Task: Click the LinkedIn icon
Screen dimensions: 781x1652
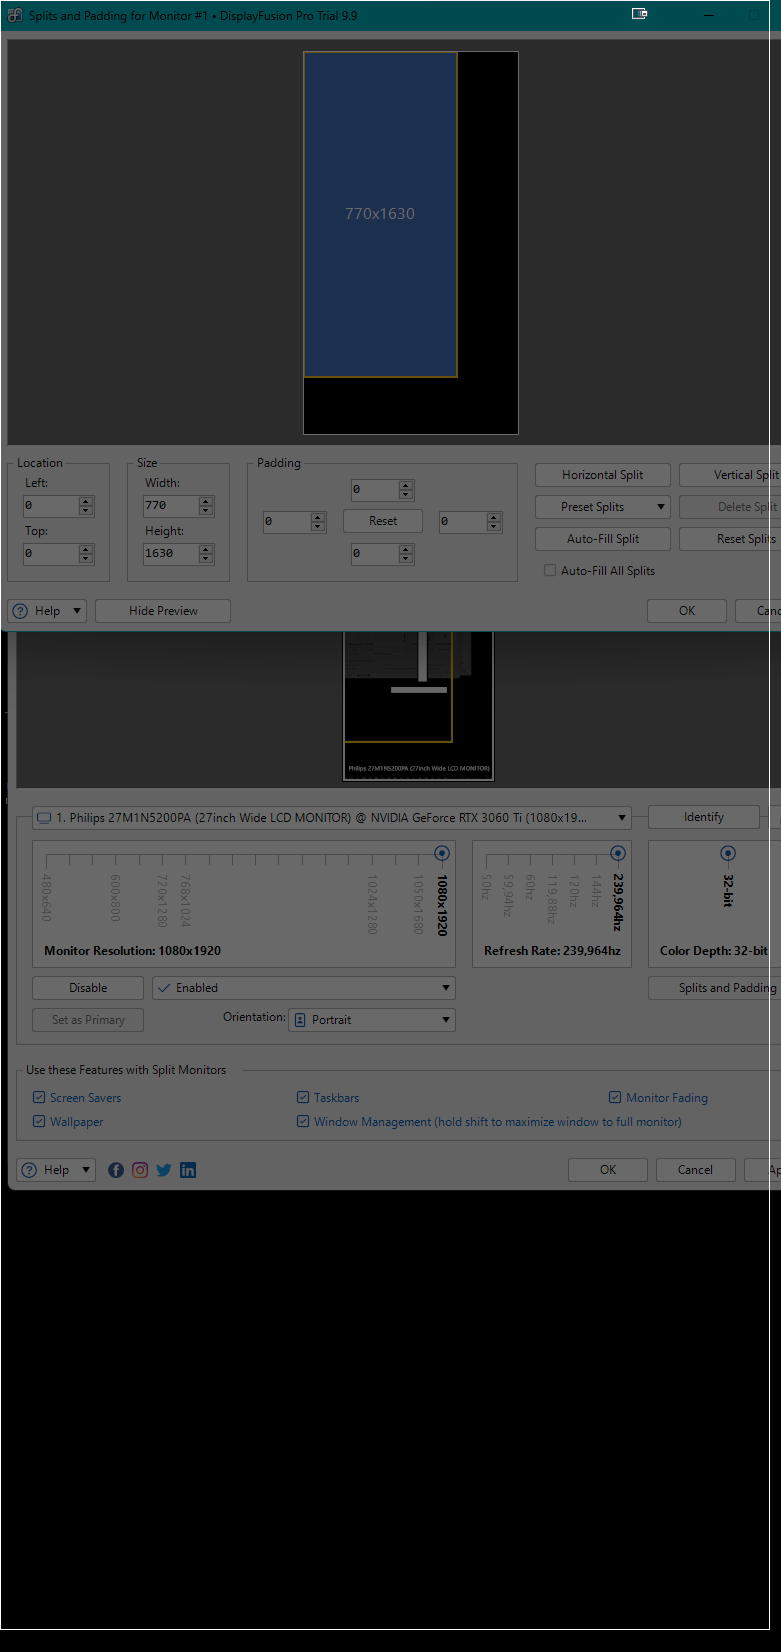Action: 188,1170
